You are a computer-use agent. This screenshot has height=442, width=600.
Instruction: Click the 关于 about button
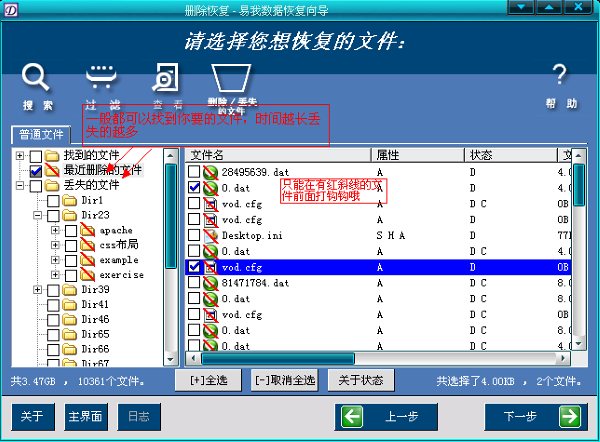tap(33, 416)
